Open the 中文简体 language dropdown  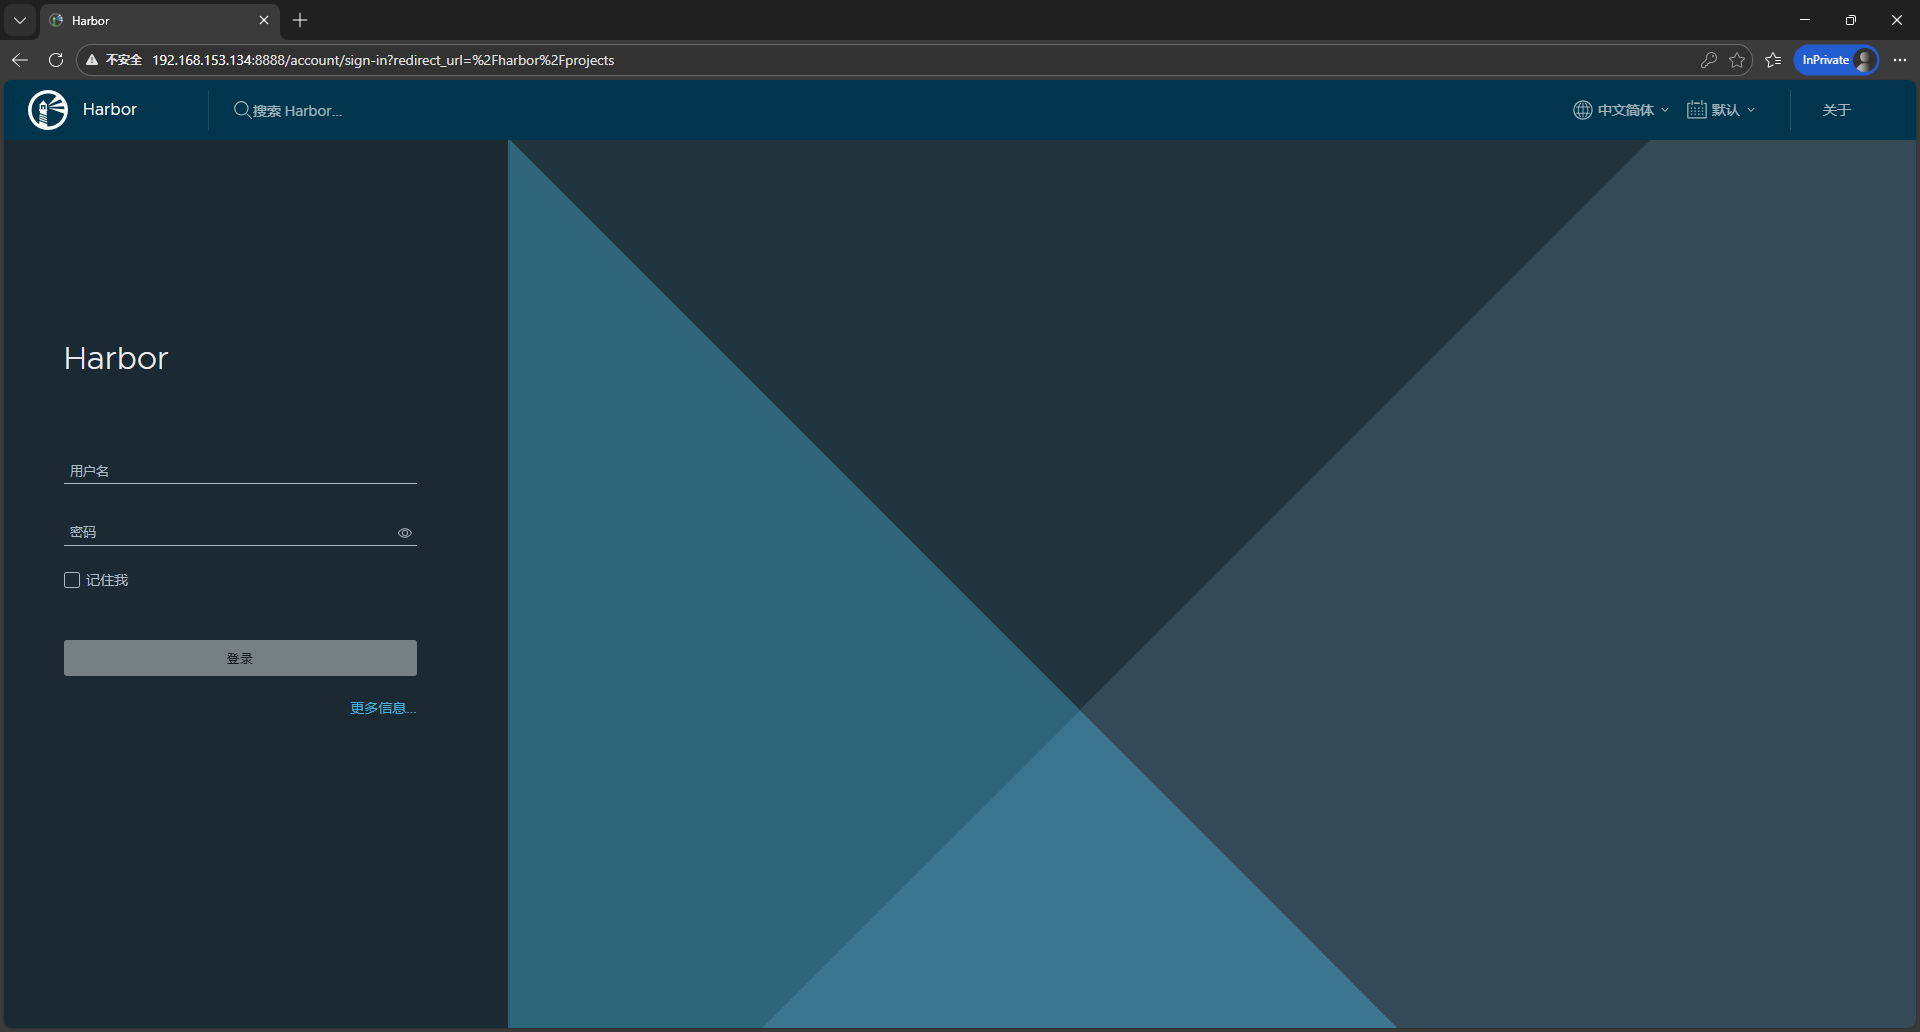(x=1621, y=110)
